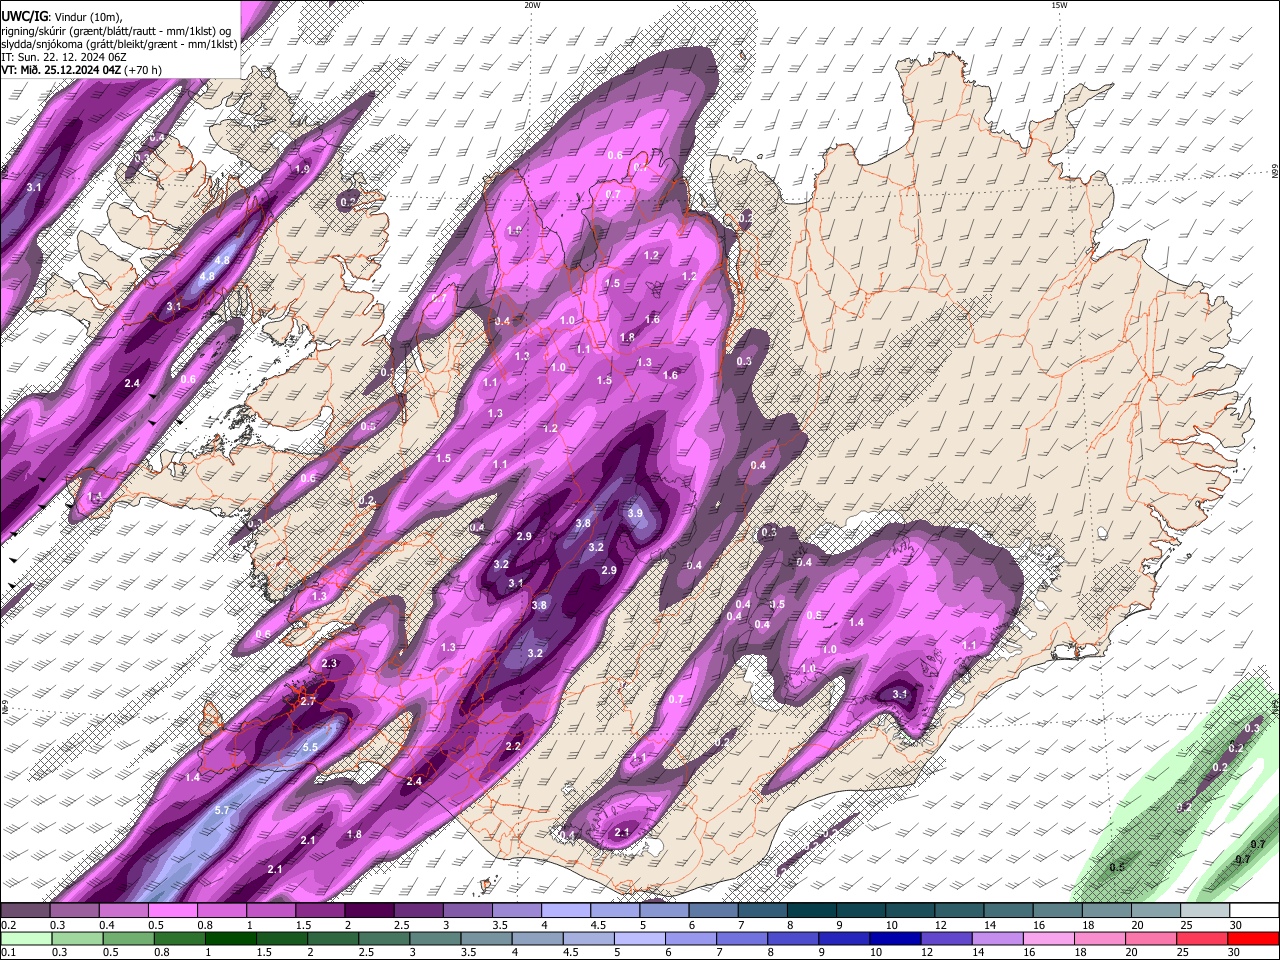
Task: Click the 1.5–2 magenta swatch, upper scale
Action: tap(320, 911)
